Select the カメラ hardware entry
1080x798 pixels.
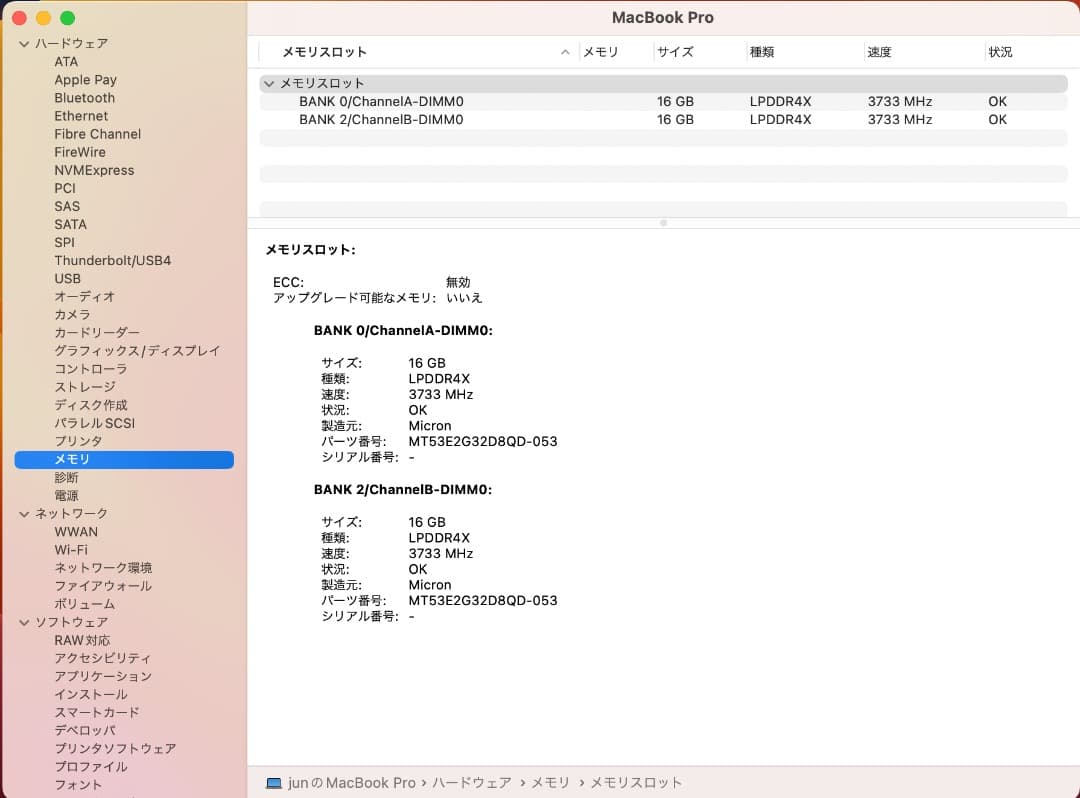(x=74, y=314)
